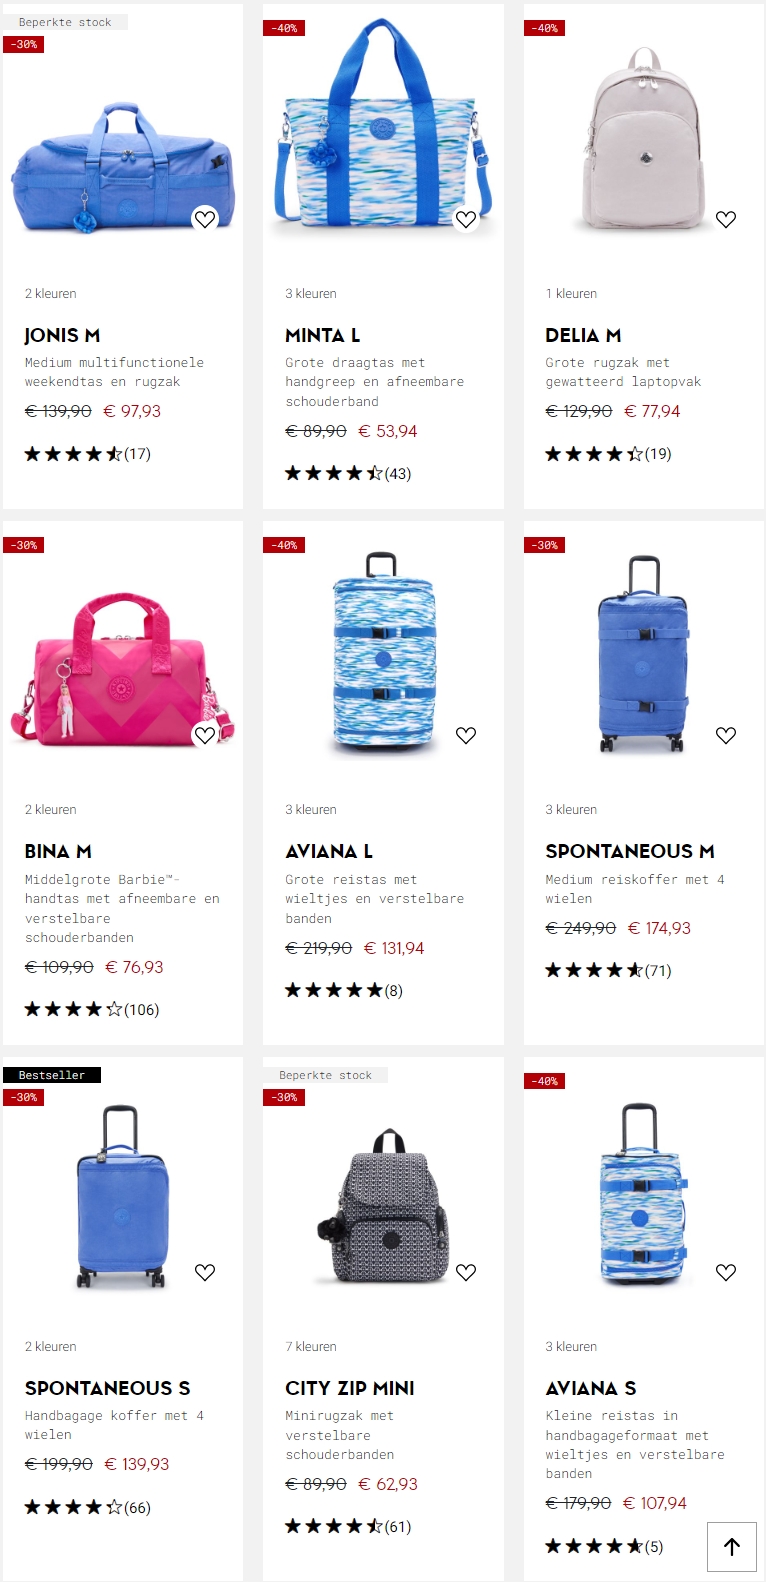Show 3 kleuren options for Aviana L
This screenshot has height=1582, width=766.
point(311,809)
